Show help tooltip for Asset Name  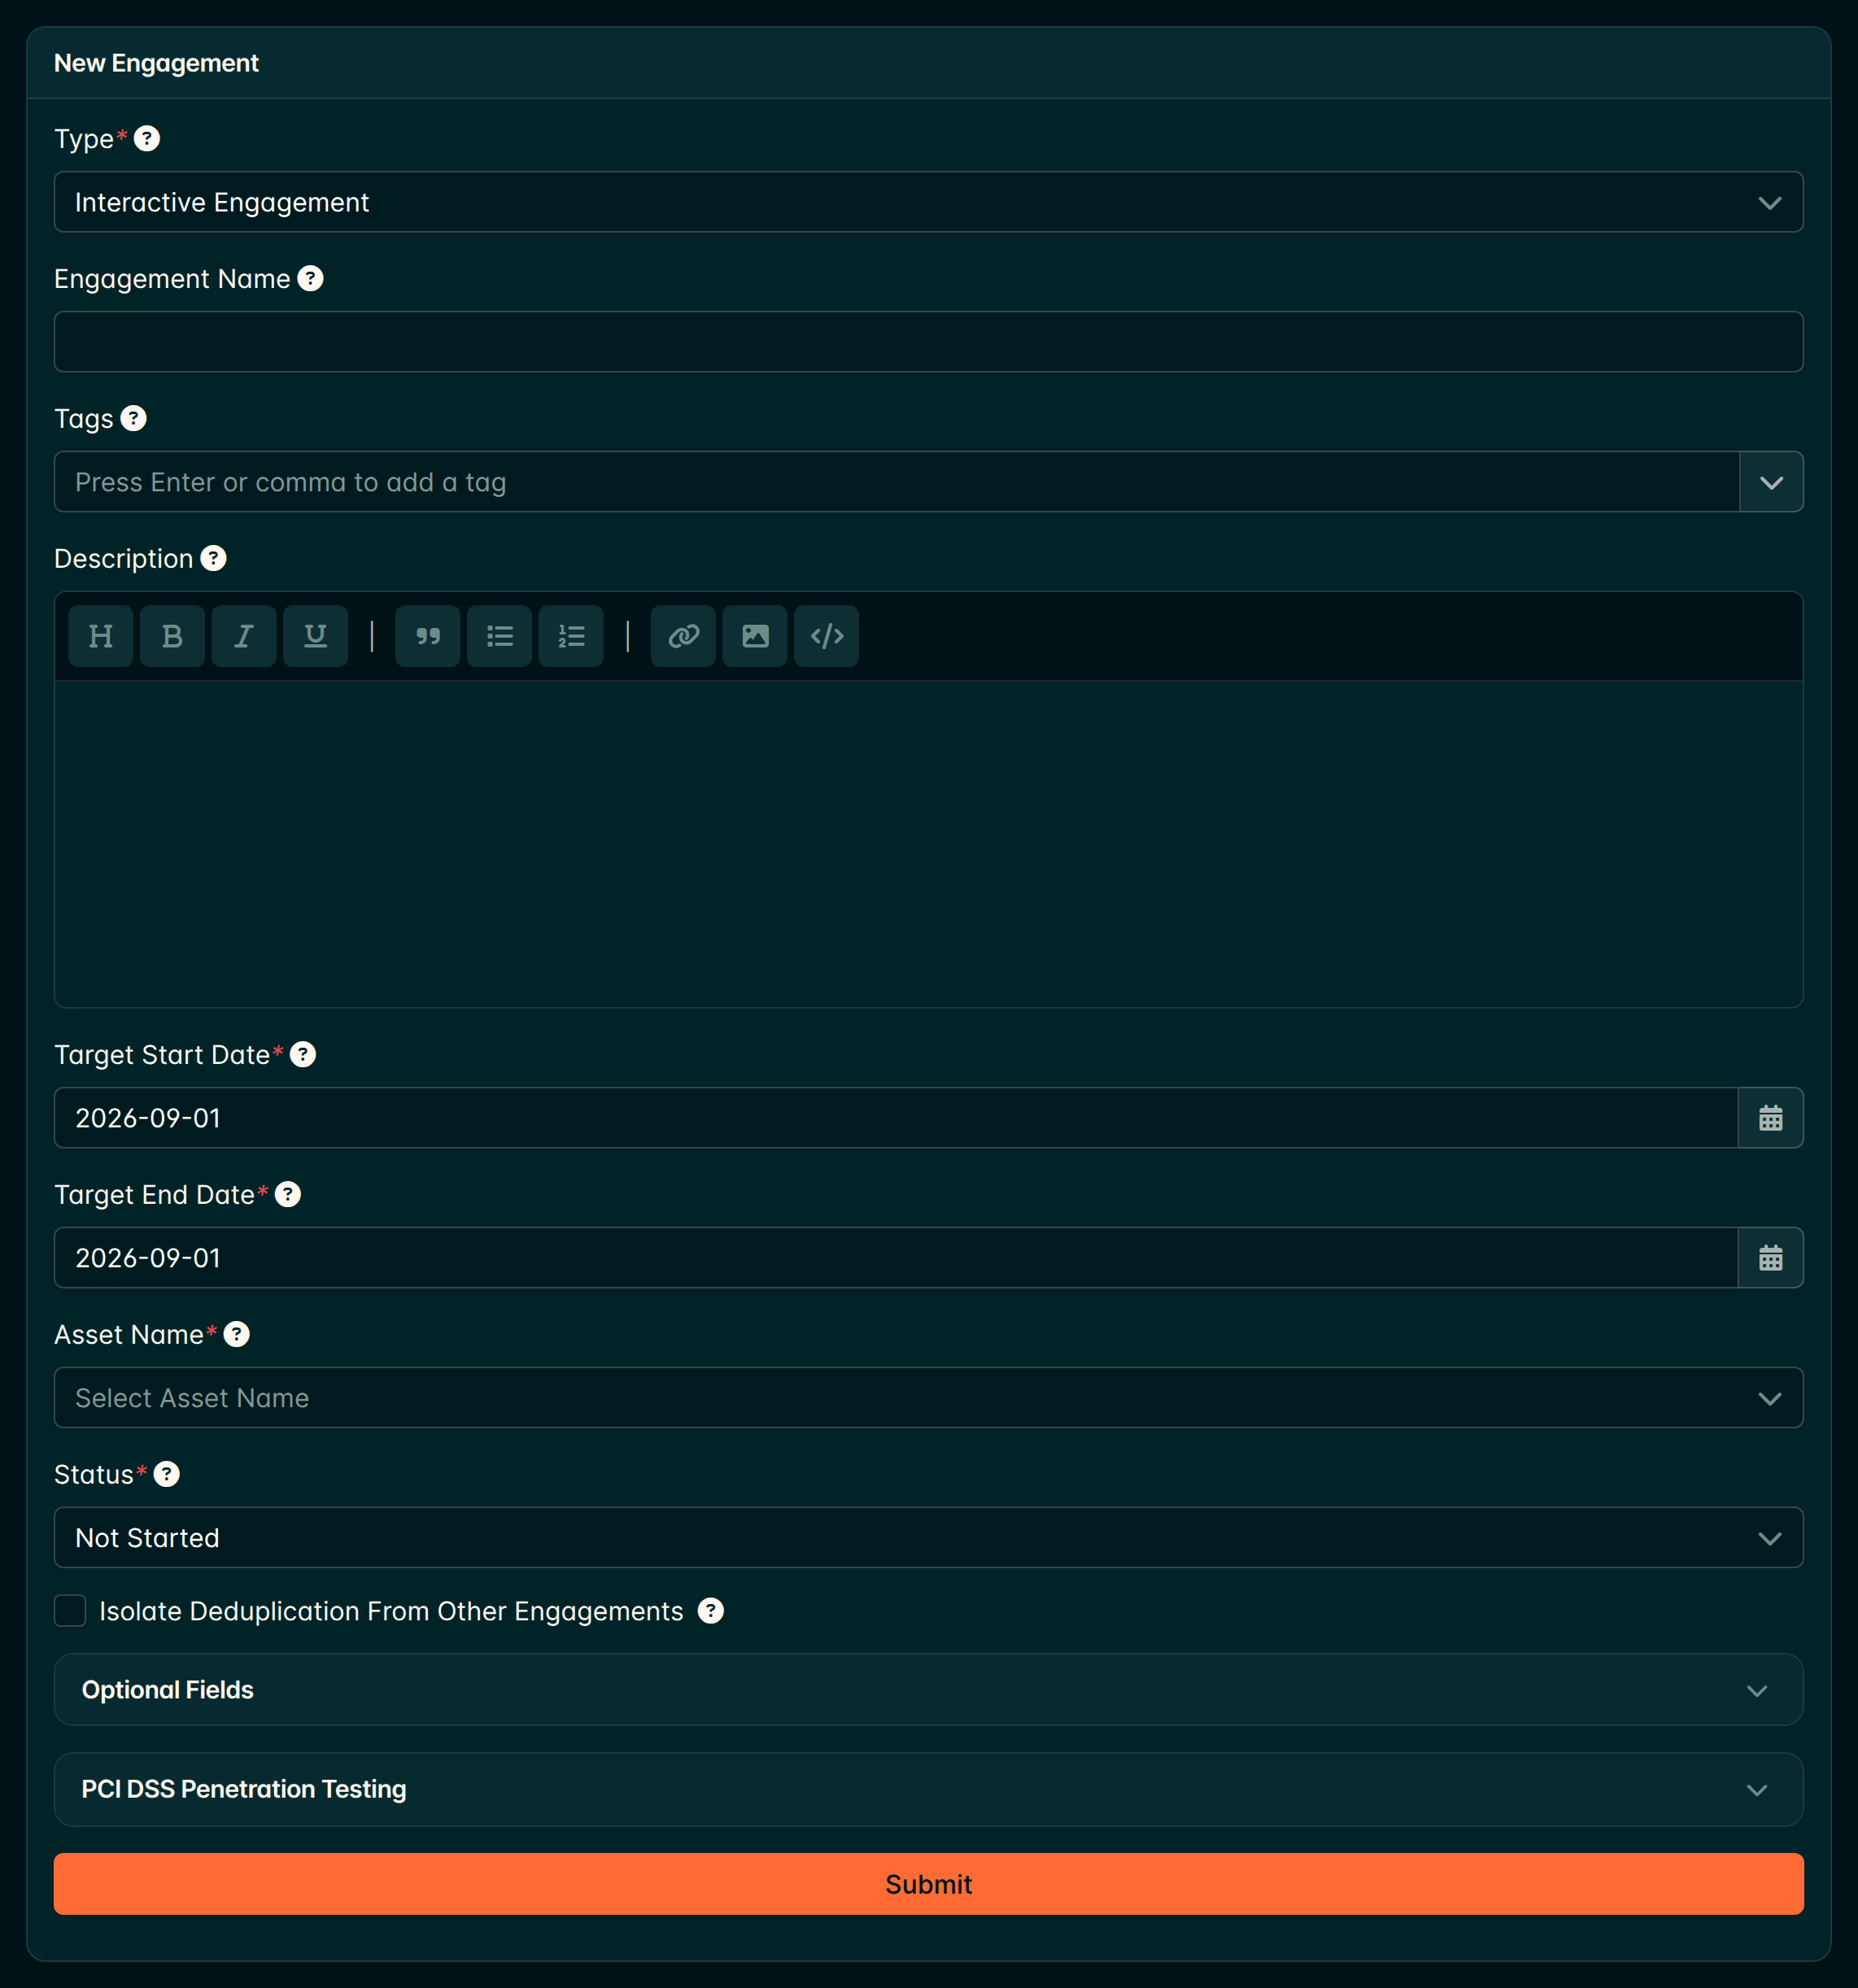tap(237, 1334)
